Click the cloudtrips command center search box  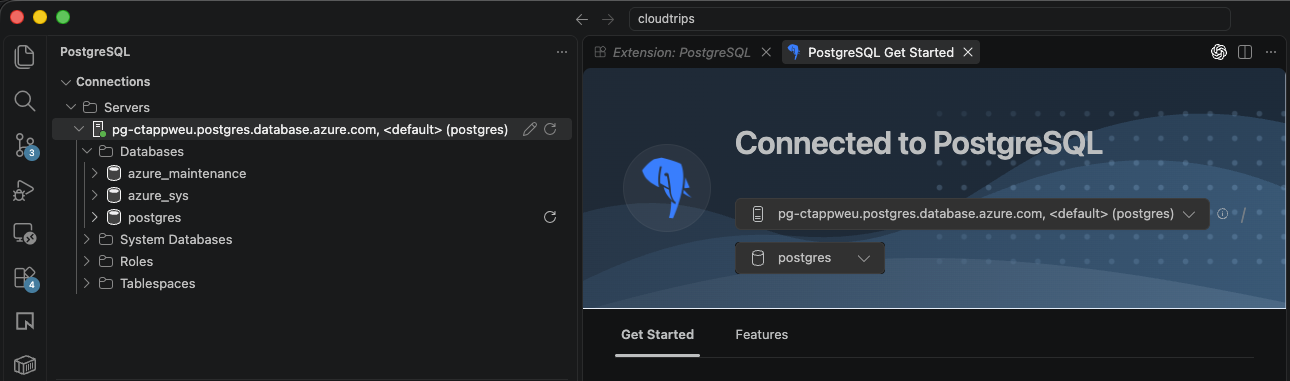coord(929,19)
